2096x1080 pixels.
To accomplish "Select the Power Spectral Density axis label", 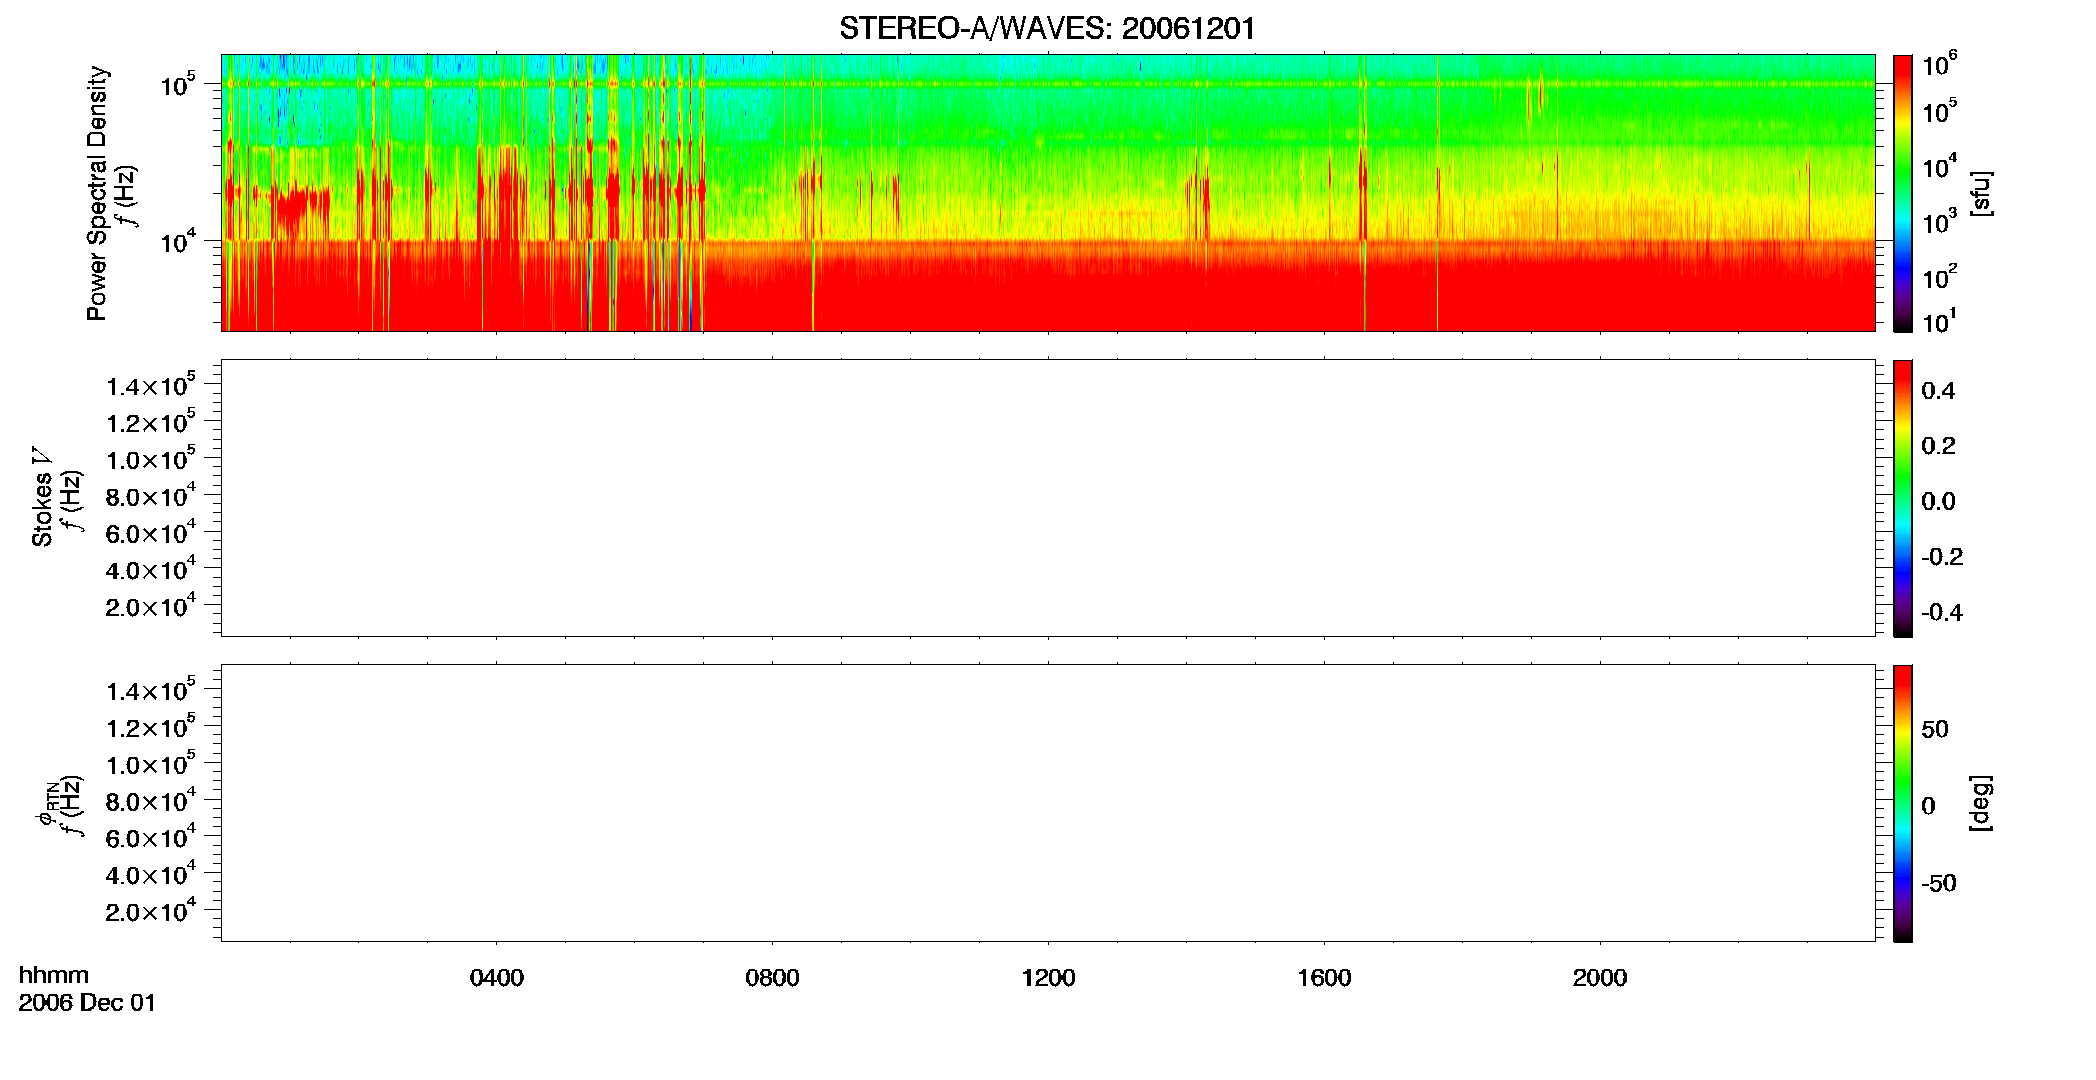I will pos(97,193).
